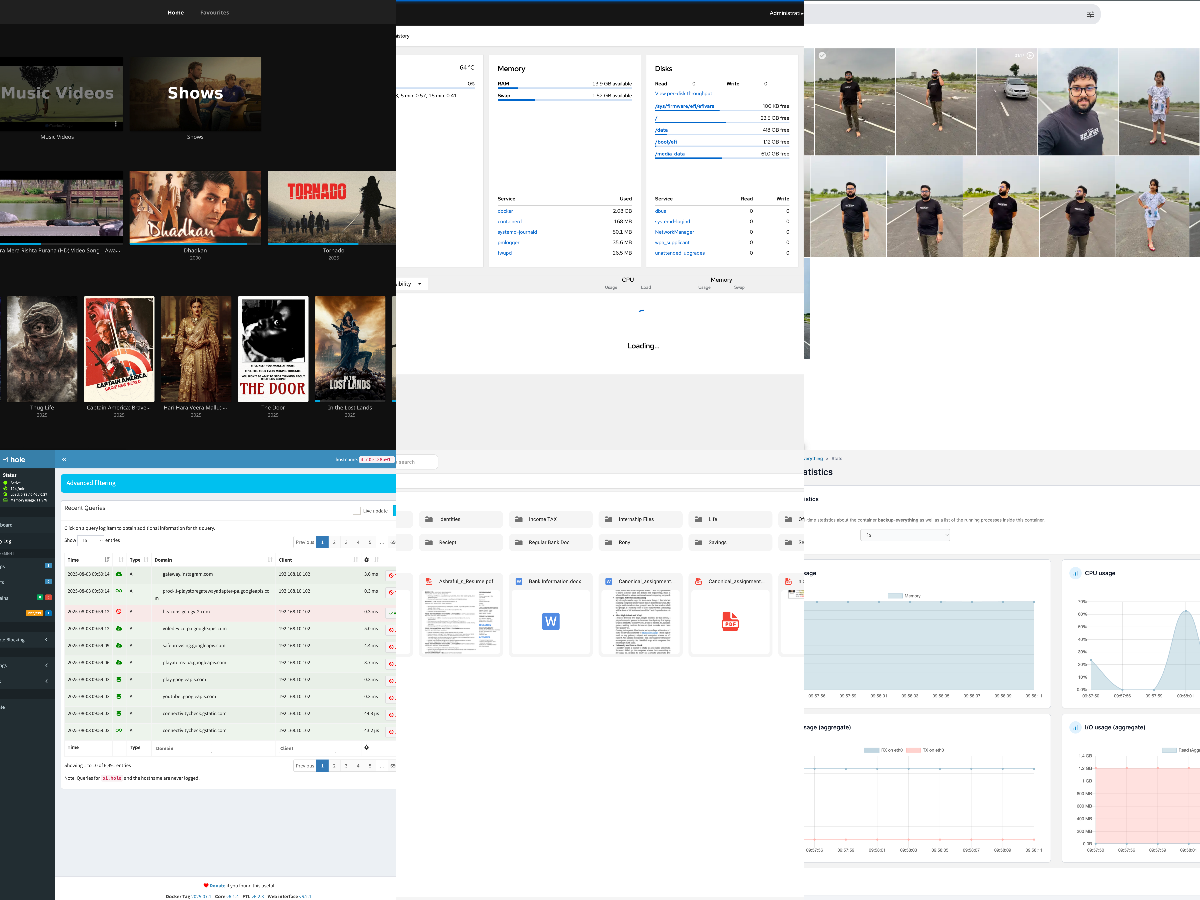Click the three-dot menu on the Music Videos card

tap(116, 124)
